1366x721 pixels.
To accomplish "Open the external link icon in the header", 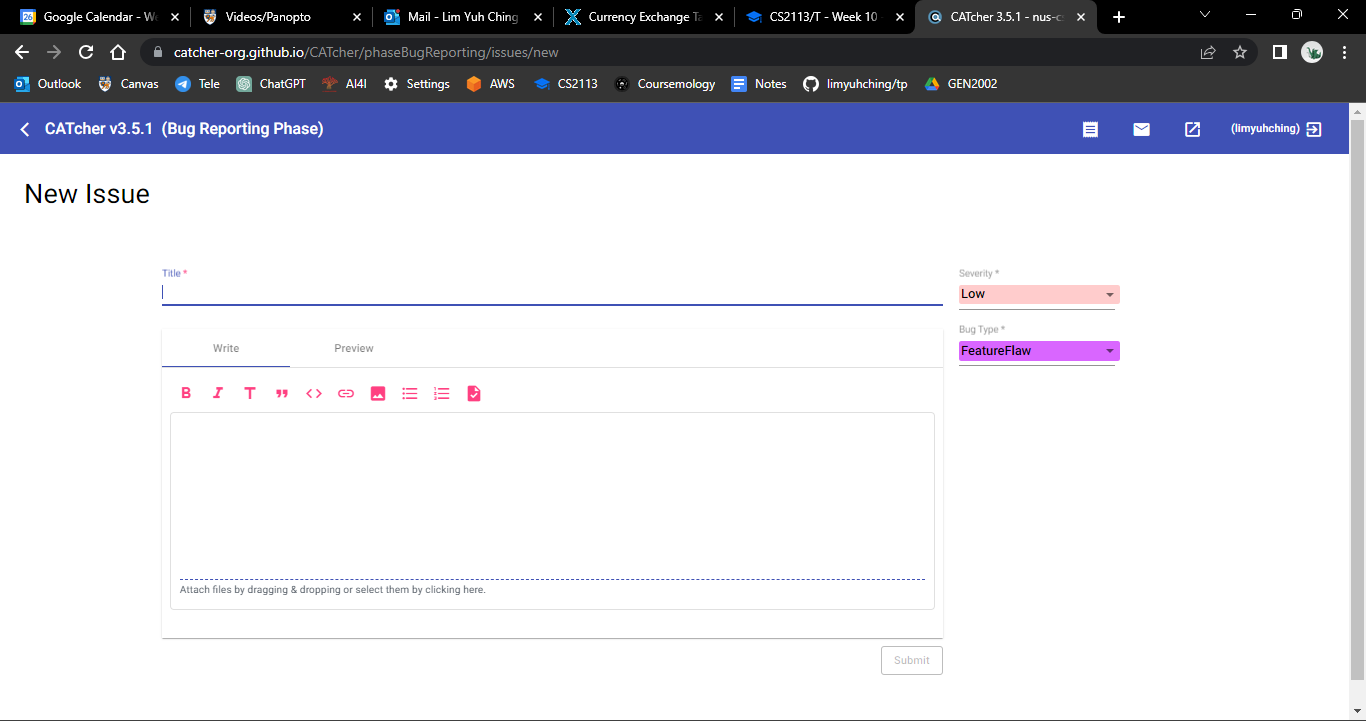I will pyautogui.click(x=1193, y=129).
